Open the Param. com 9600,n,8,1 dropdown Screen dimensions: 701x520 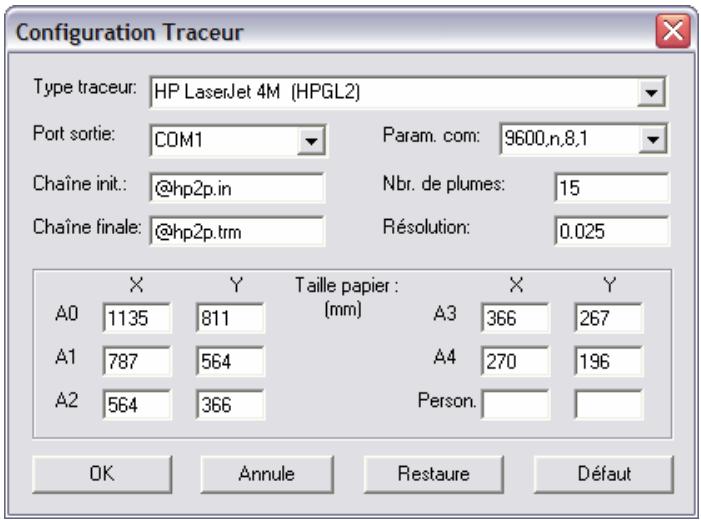coord(653,140)
